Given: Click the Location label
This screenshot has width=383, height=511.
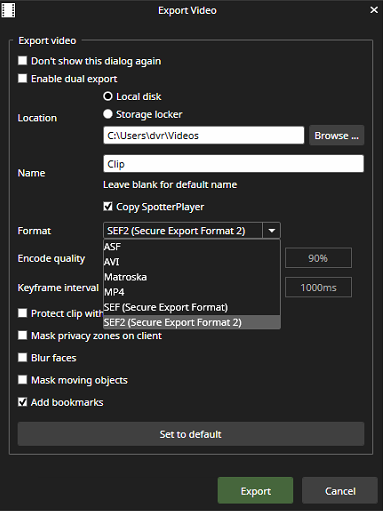Looking at the screenshot, I should click(37, 118).
